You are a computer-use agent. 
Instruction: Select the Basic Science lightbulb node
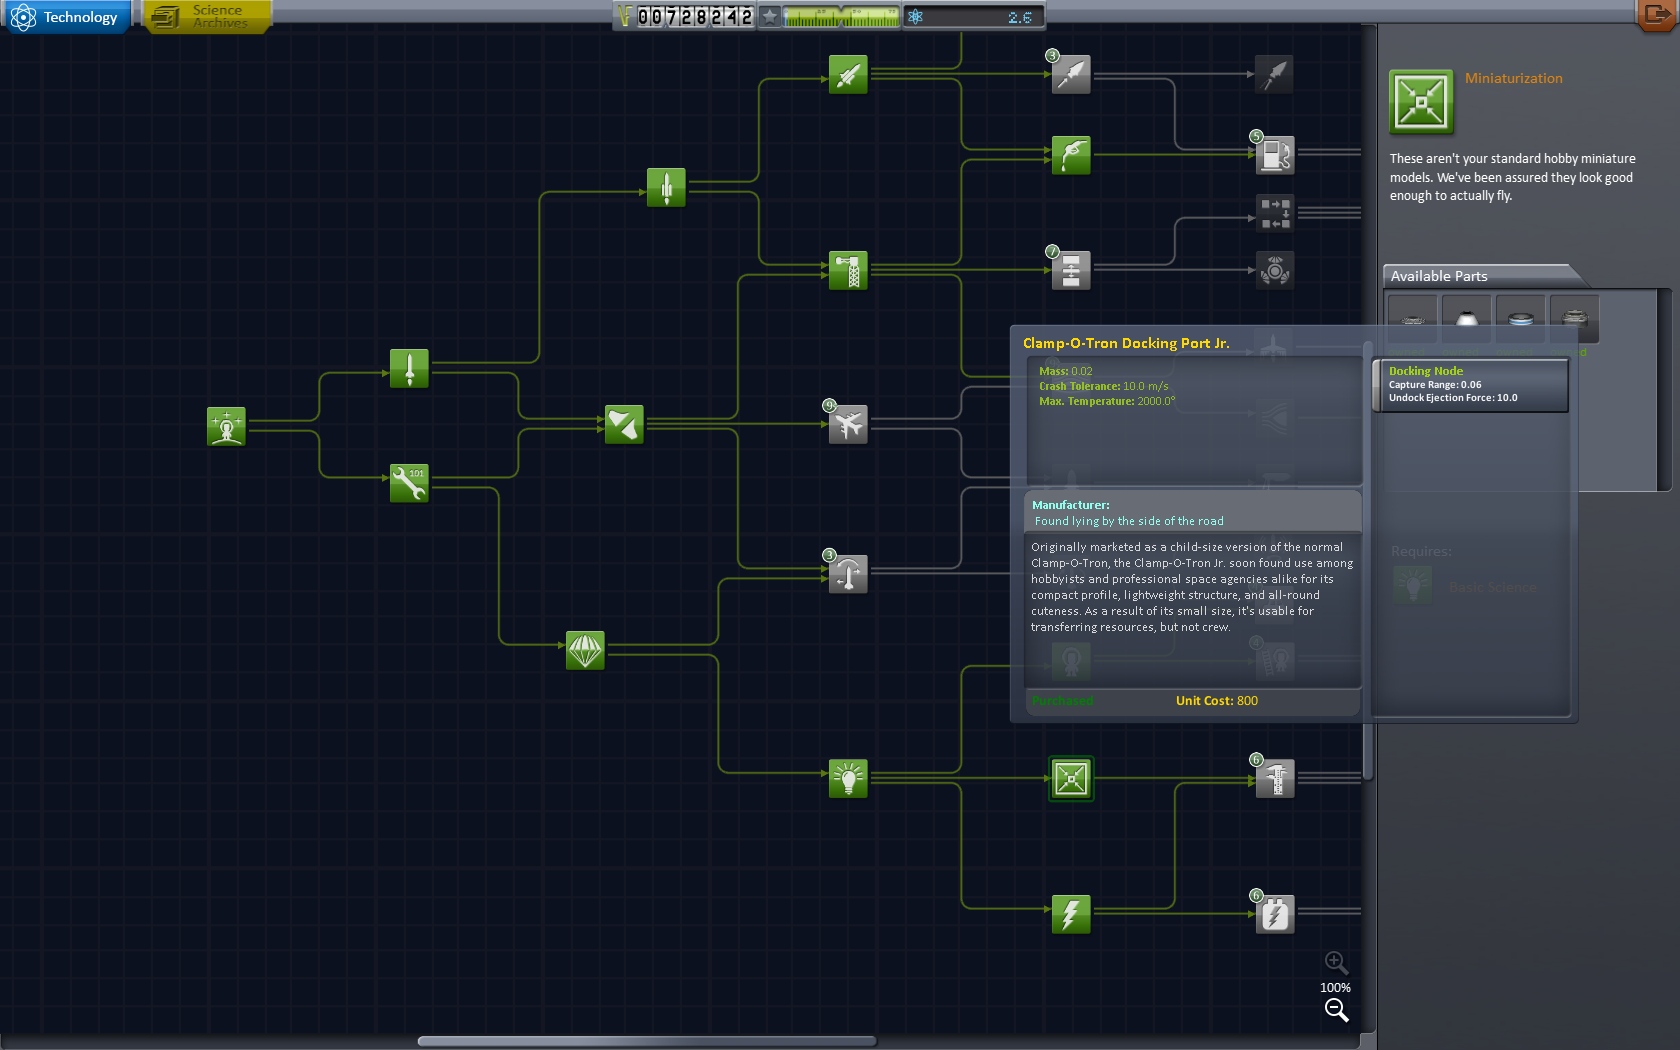848,778
